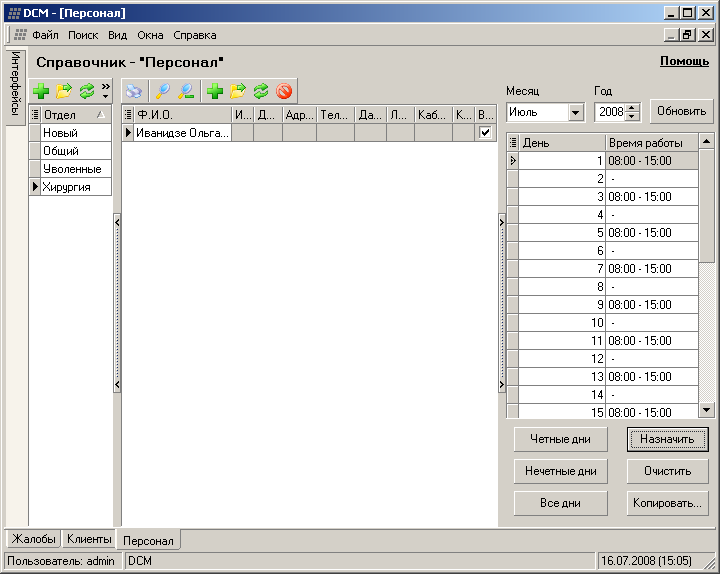Switch to the Клиенты tab

(x=89, y=539)
